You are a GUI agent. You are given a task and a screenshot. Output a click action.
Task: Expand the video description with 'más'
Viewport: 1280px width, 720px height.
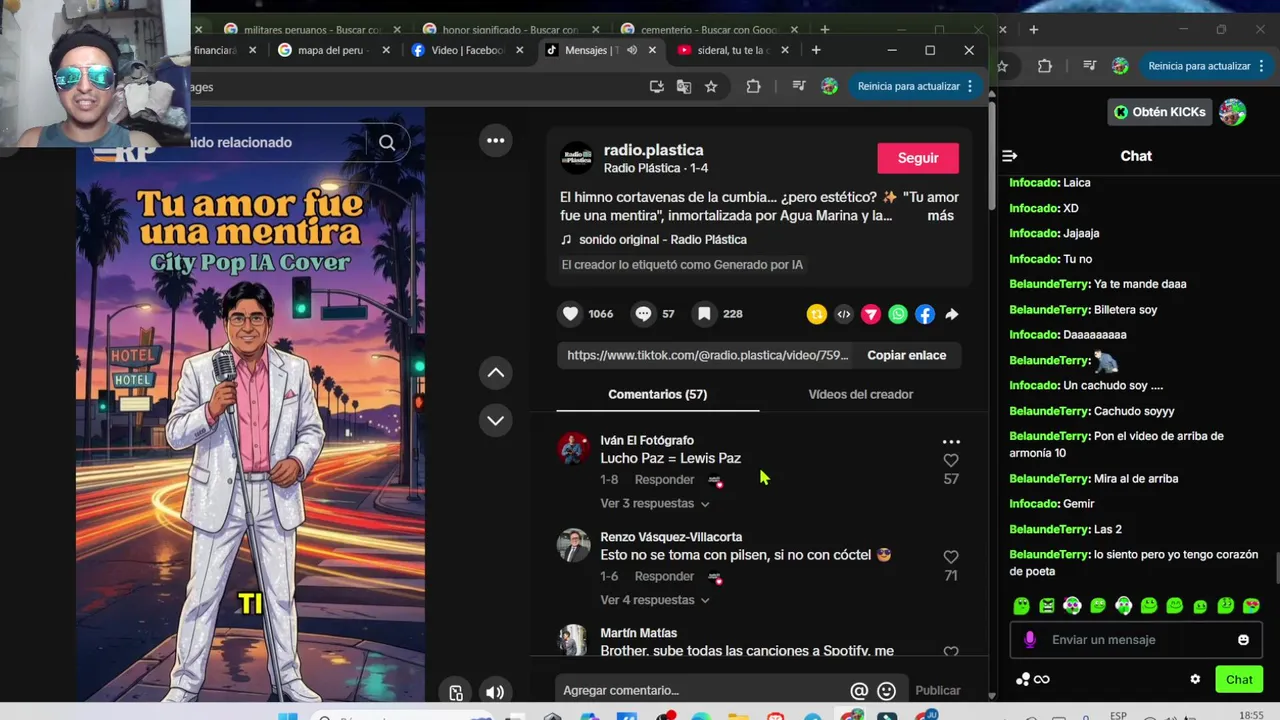(x=940, y=215)
